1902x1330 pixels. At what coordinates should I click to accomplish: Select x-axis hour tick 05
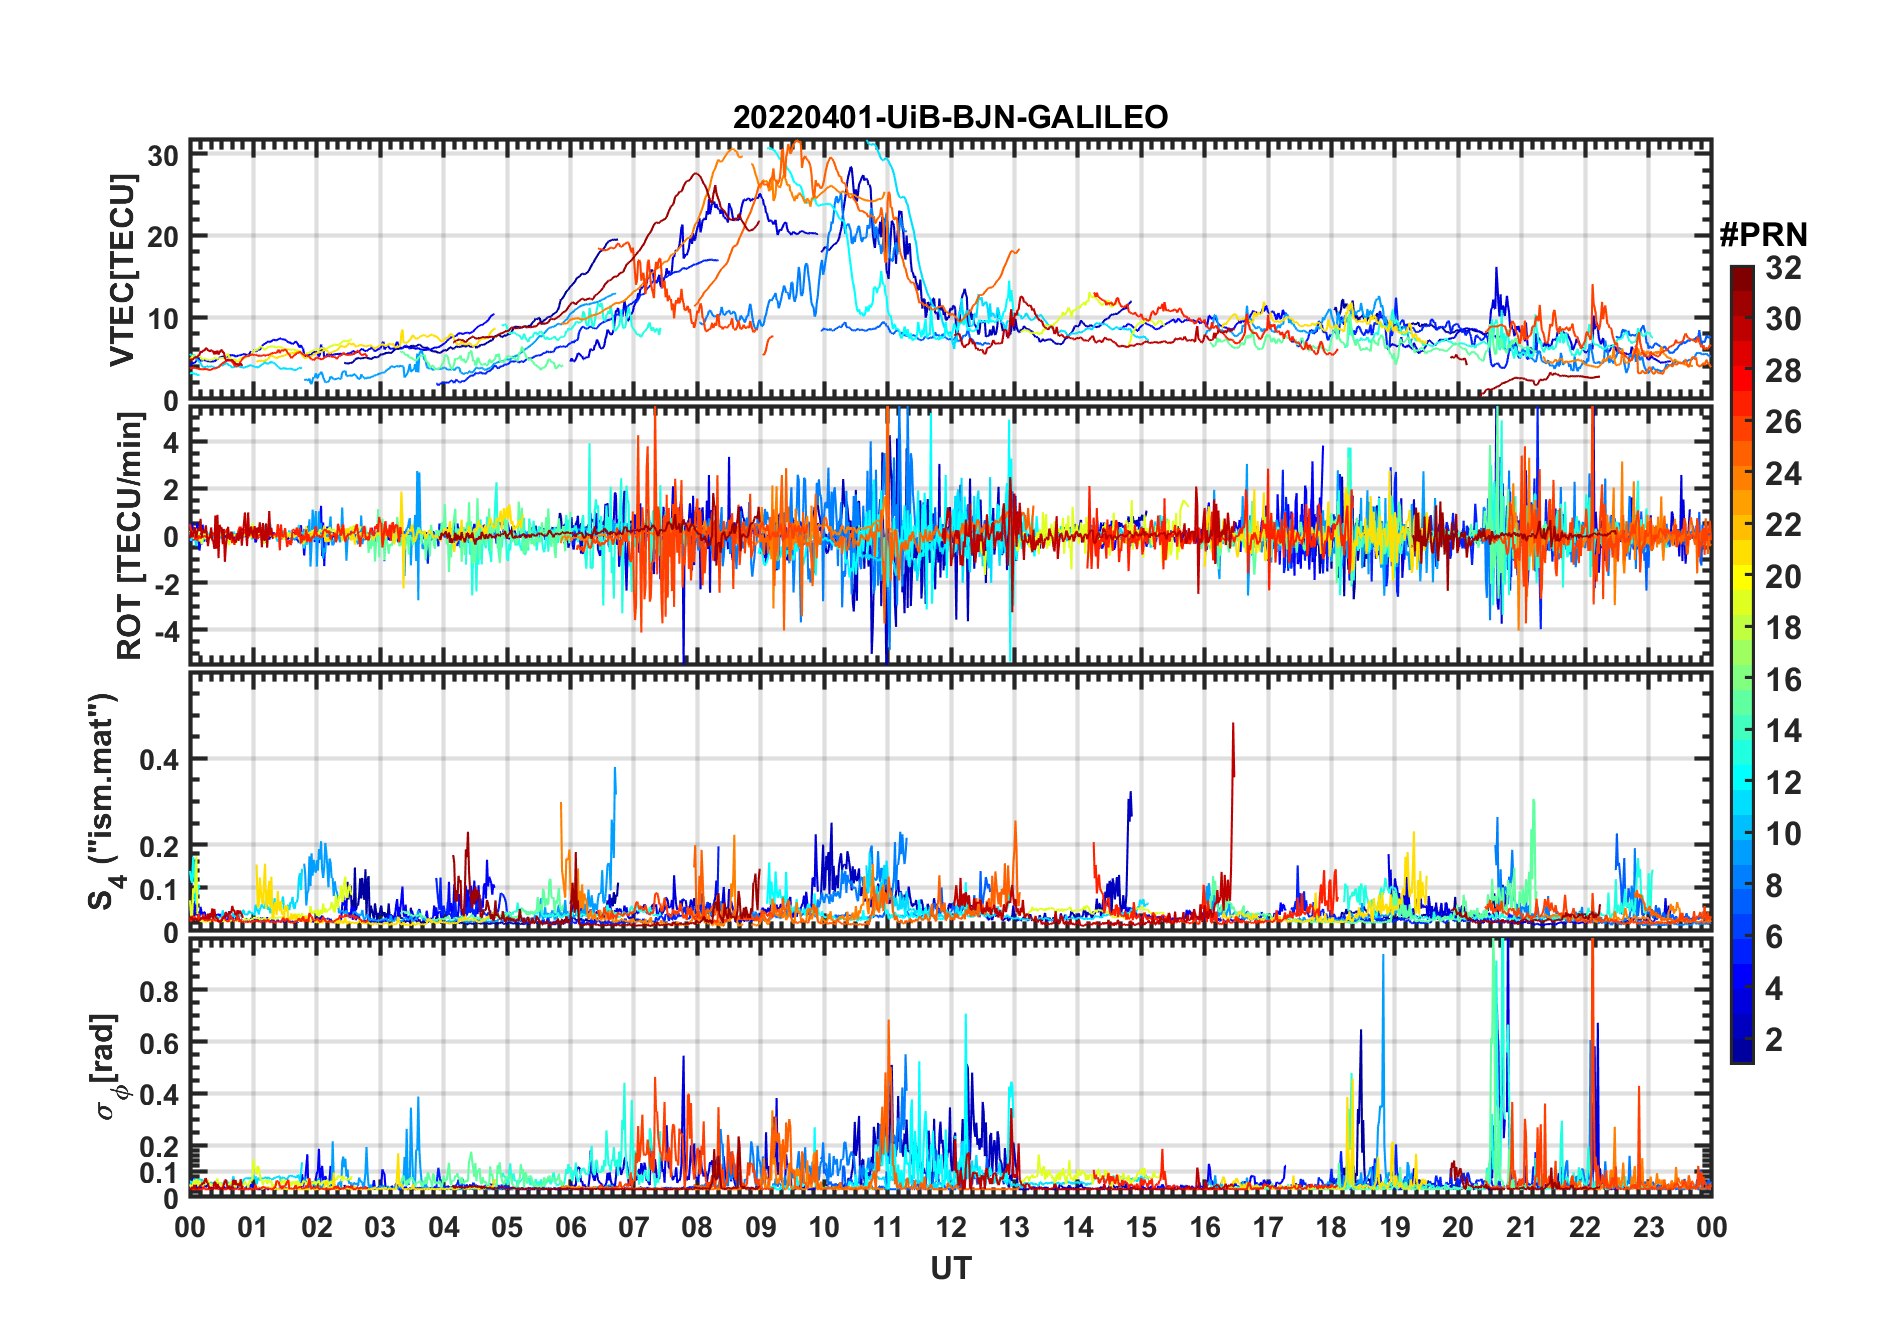(507, 1227)
